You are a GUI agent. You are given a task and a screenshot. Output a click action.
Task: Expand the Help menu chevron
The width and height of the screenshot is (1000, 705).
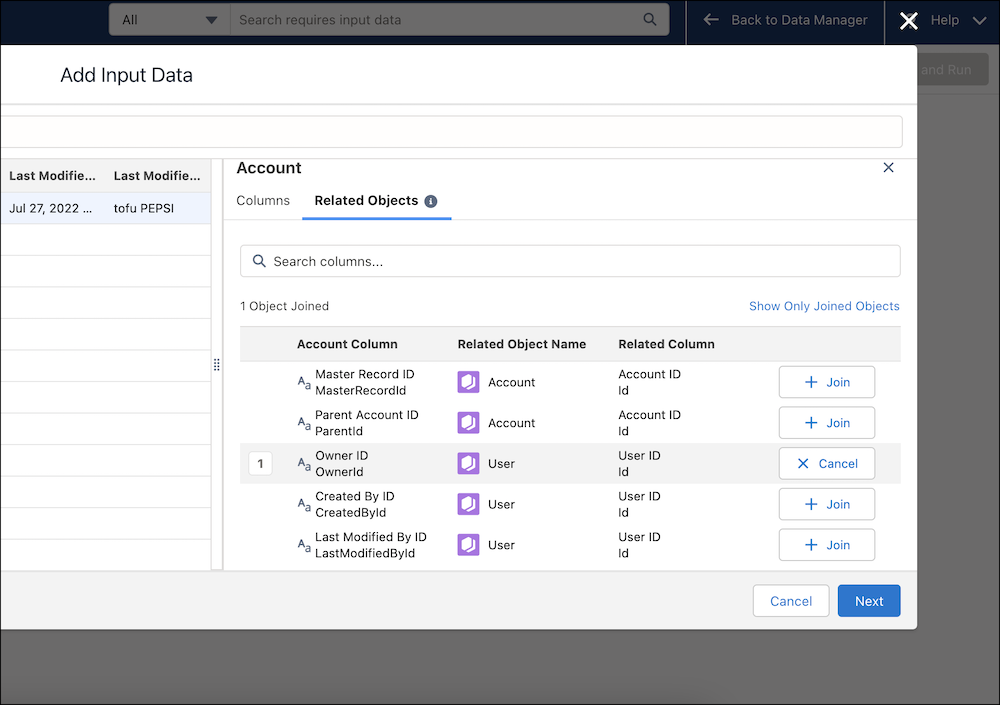click(979, 20)
